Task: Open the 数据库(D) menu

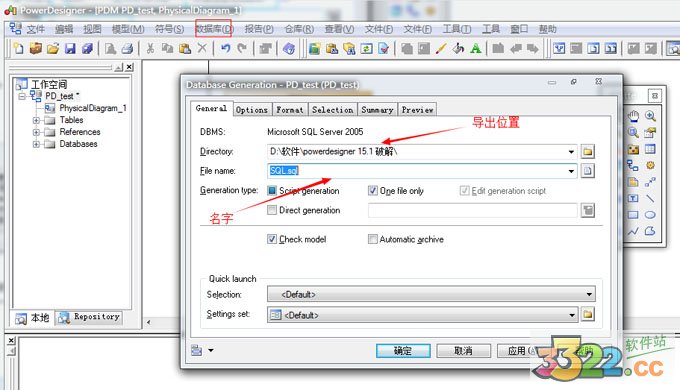Action: 213,29
